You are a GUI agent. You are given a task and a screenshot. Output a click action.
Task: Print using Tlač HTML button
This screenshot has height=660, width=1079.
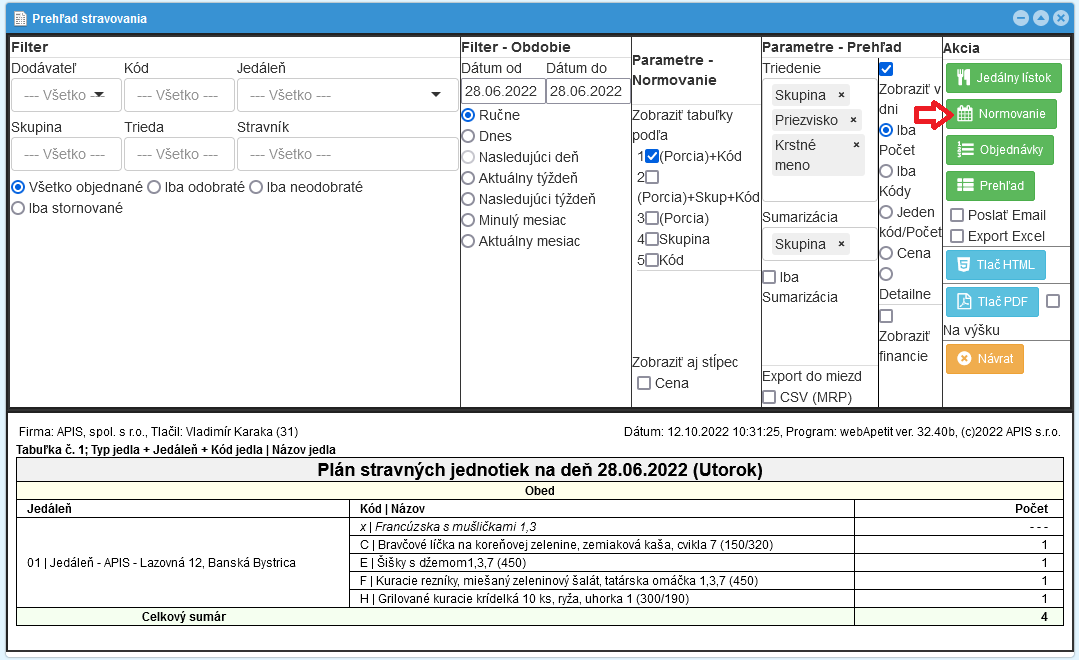[995, 265]
